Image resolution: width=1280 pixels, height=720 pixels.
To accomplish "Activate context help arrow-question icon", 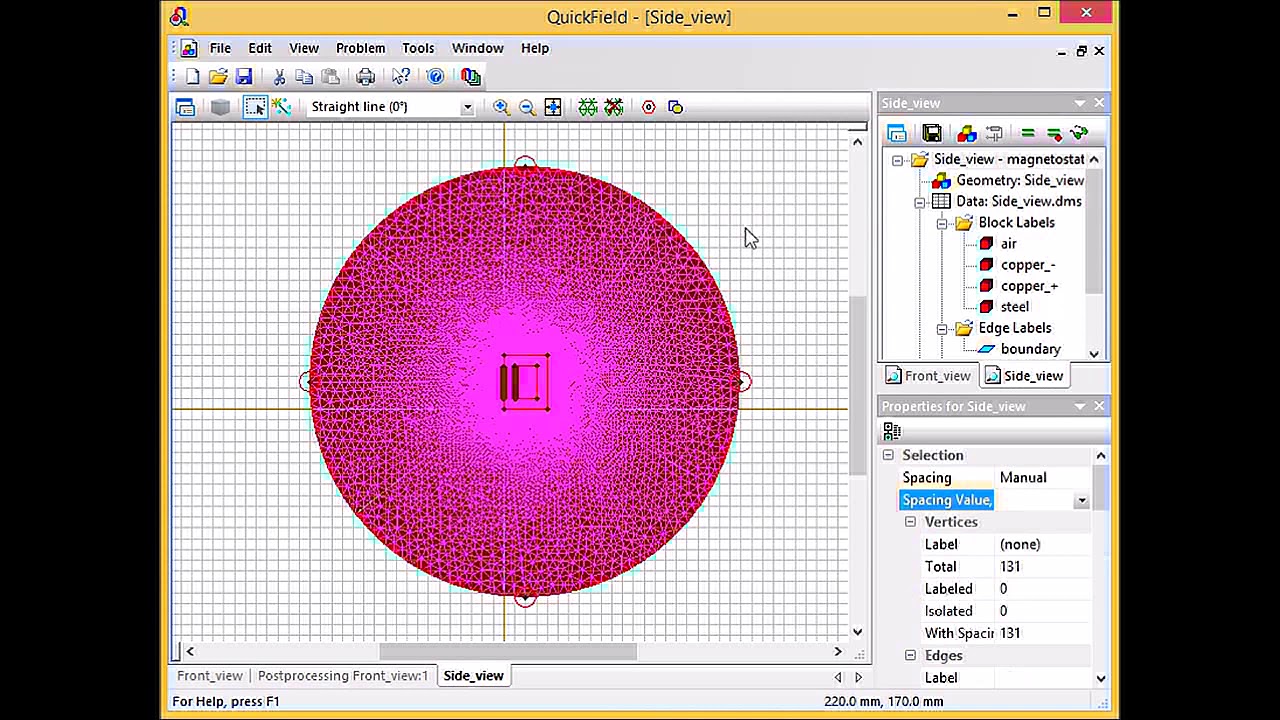I will pyautogui.click(x=401, y=77).
